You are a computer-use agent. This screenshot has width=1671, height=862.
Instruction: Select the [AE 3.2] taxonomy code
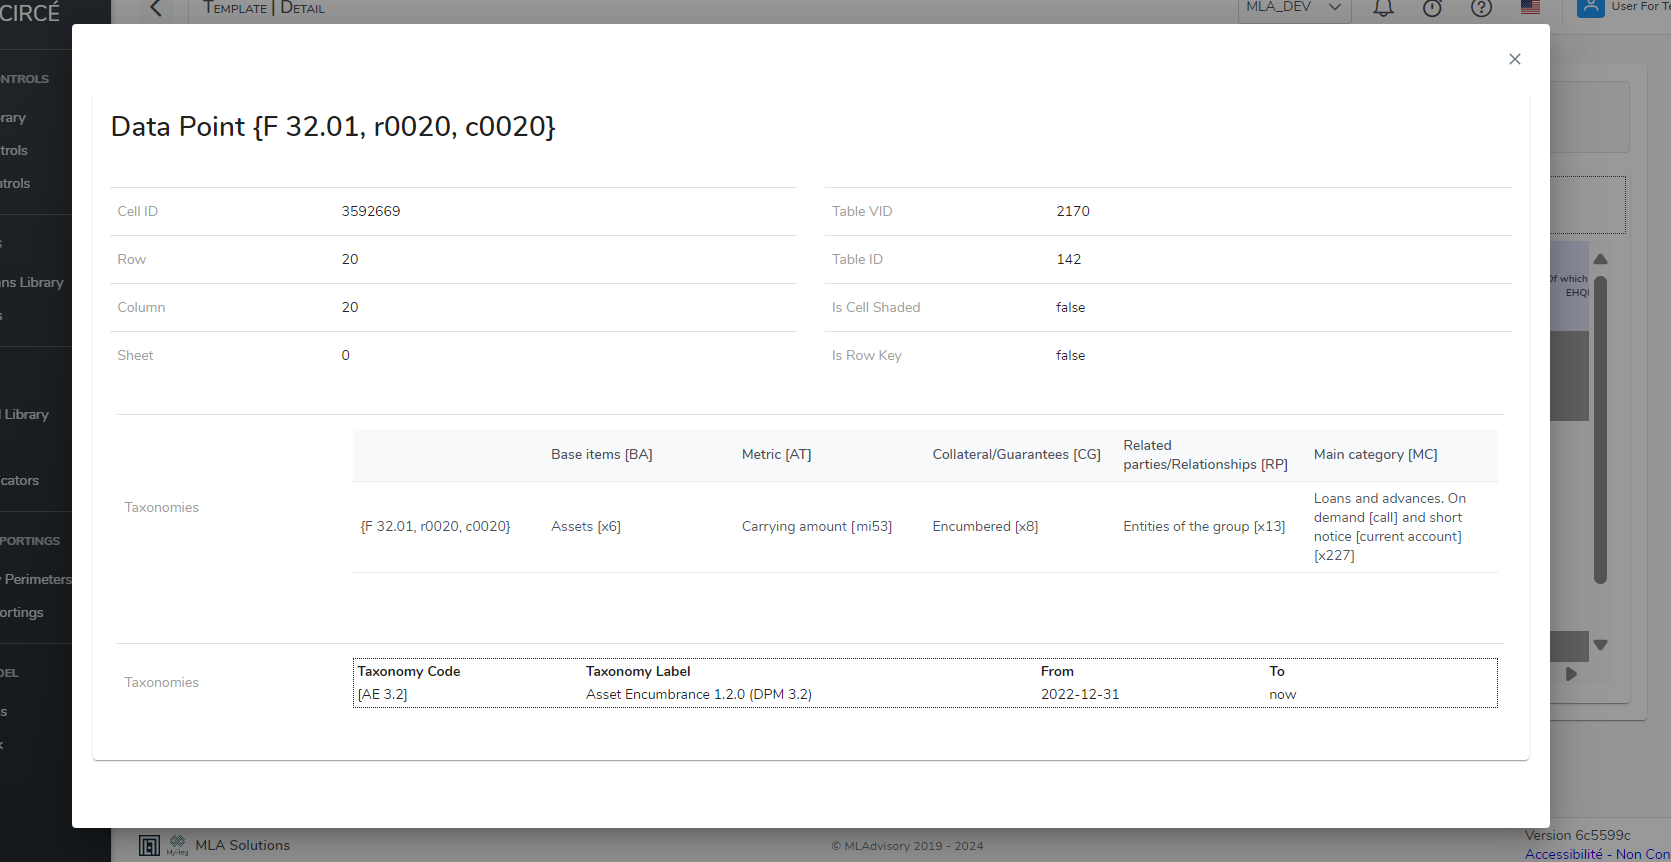(382, 694)
